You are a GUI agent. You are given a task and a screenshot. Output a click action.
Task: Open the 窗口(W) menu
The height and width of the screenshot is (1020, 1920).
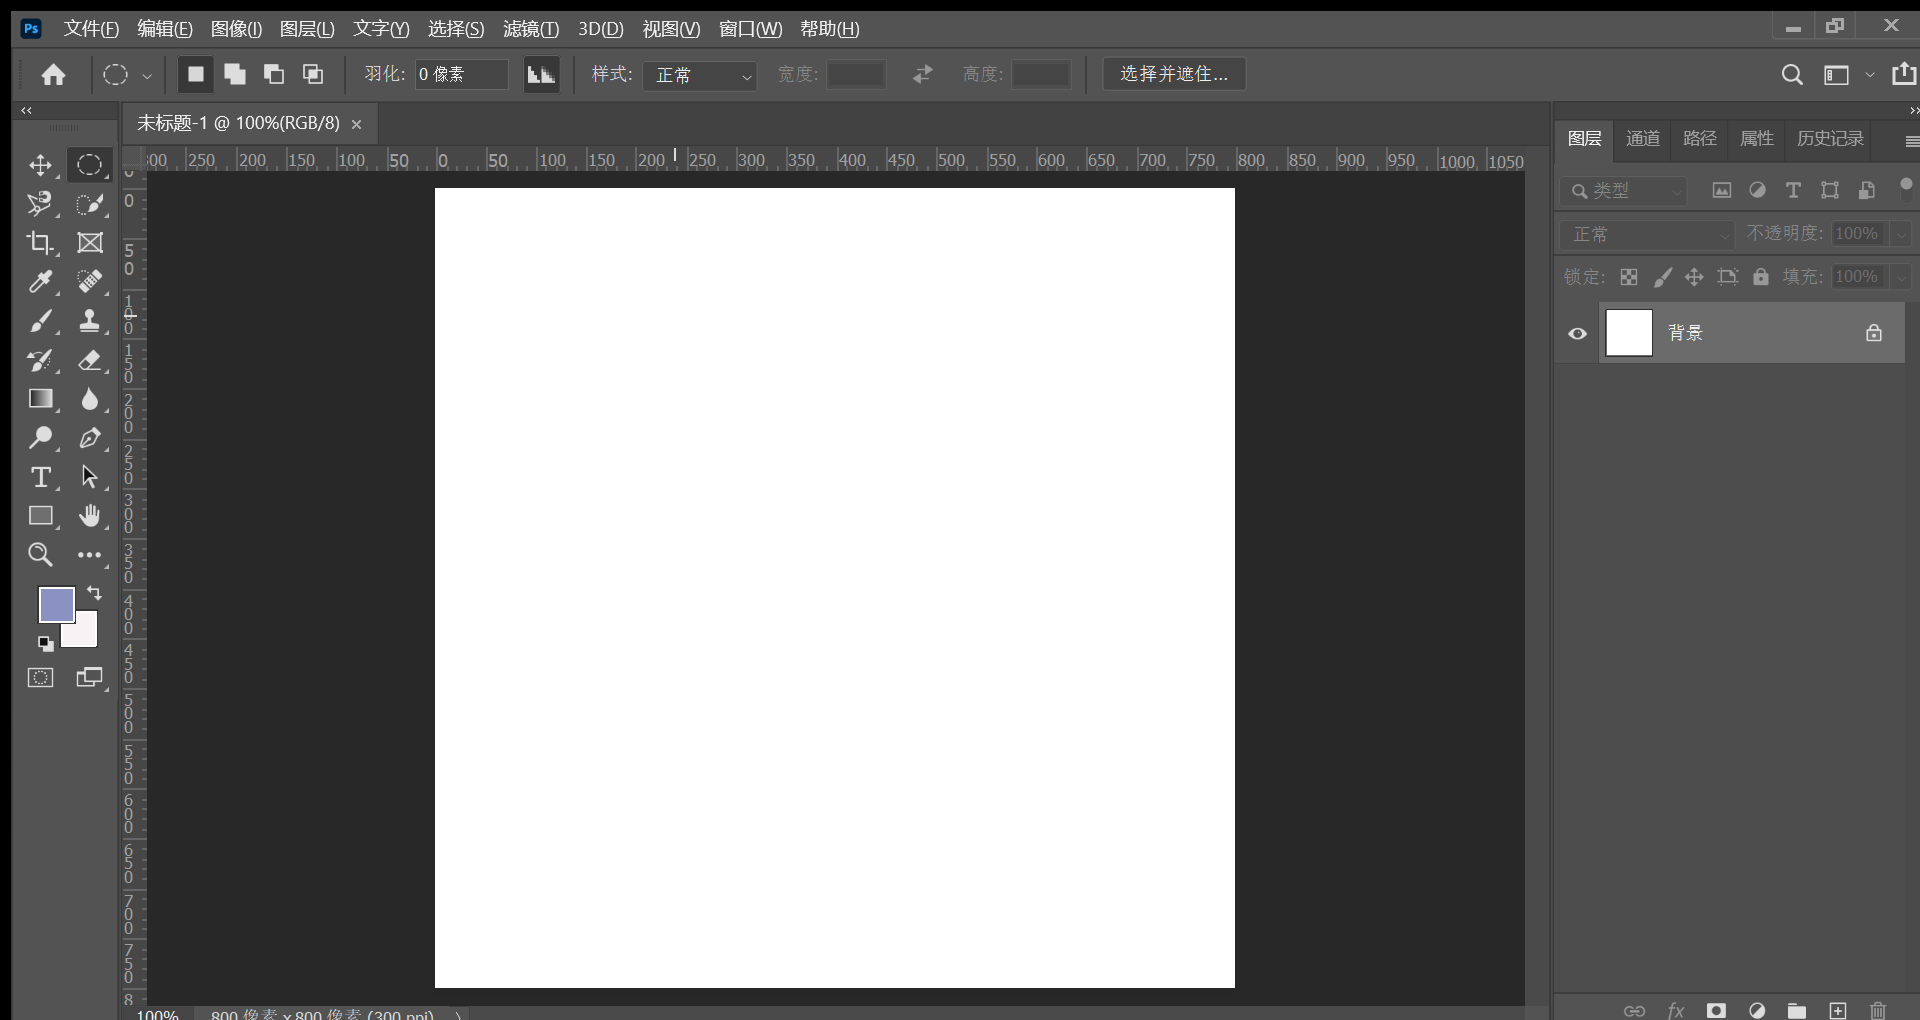point(750,29)
